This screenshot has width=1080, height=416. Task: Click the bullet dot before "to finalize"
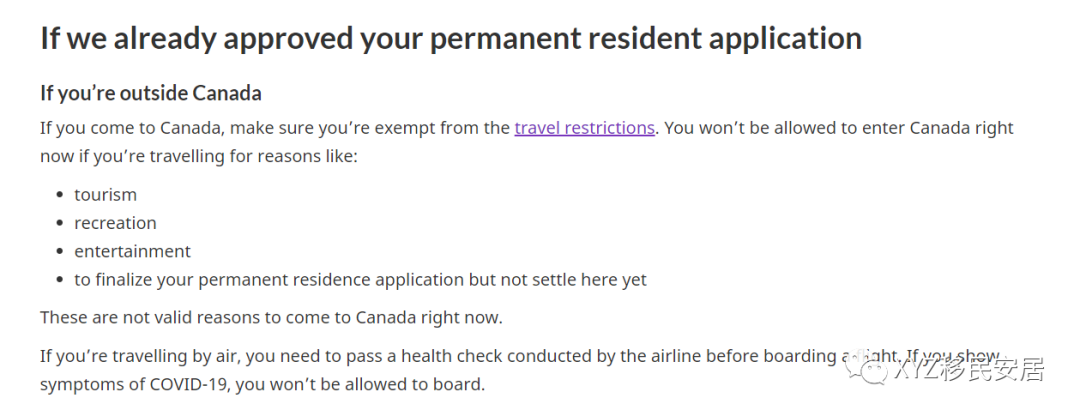[x=60, y=280]
